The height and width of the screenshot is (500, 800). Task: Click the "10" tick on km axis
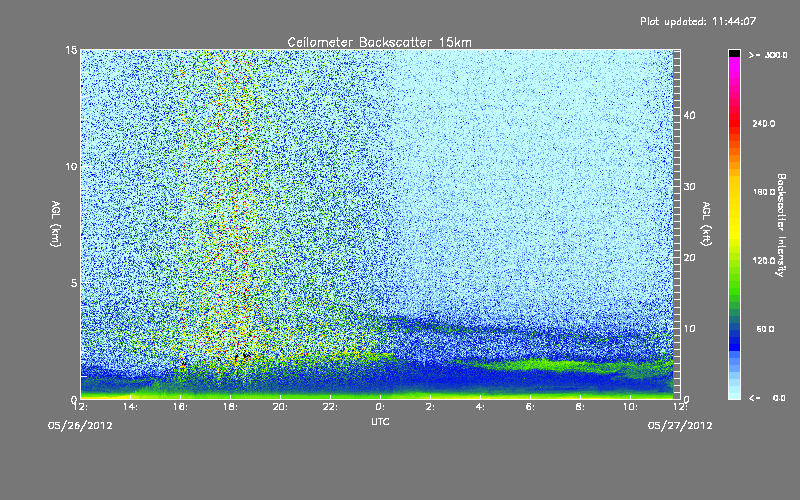click(71, 167)
